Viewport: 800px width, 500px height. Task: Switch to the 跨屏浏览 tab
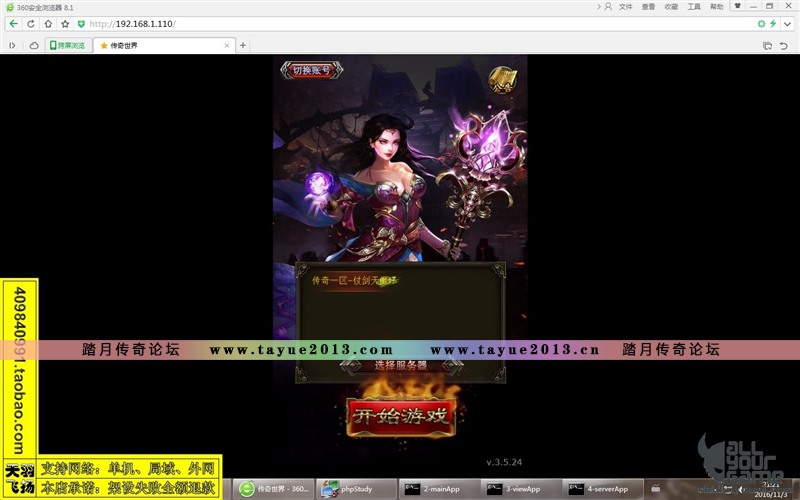(67, 45)
